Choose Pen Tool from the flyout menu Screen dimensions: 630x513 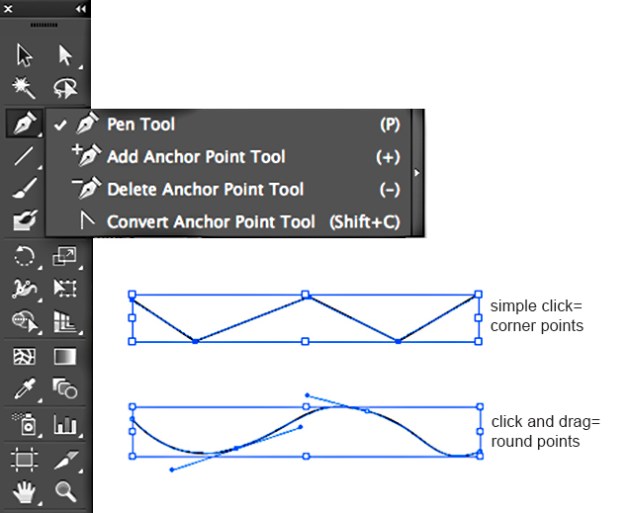coord(140,125)
